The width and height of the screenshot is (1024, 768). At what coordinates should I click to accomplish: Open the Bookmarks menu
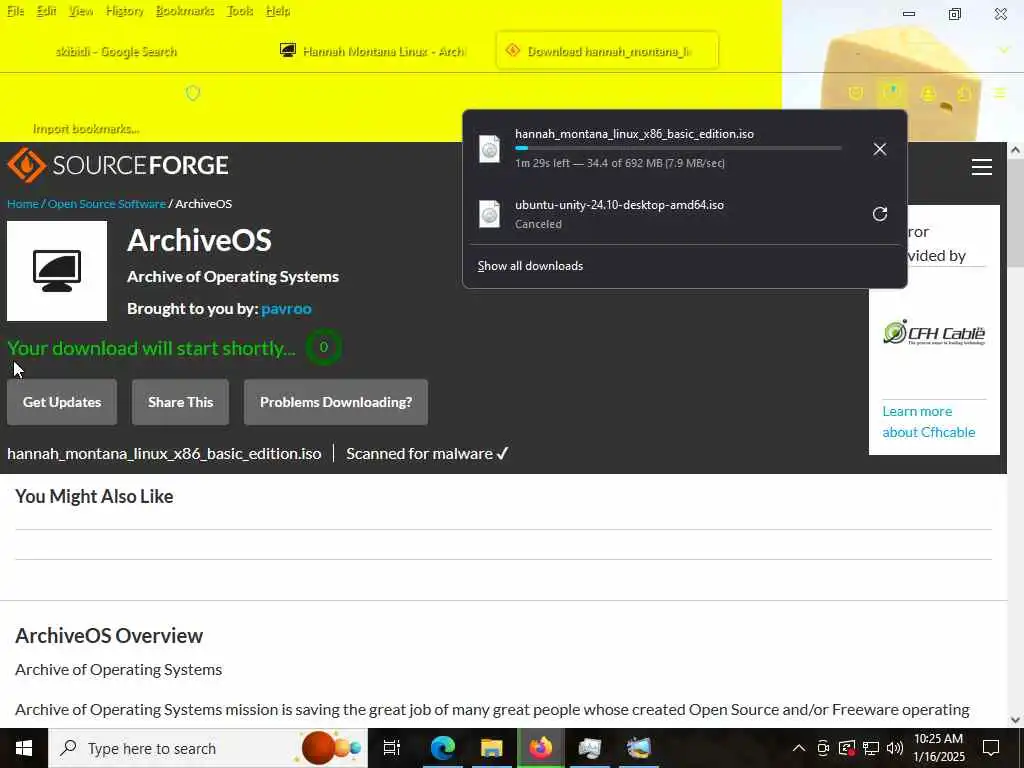point(185,11)
